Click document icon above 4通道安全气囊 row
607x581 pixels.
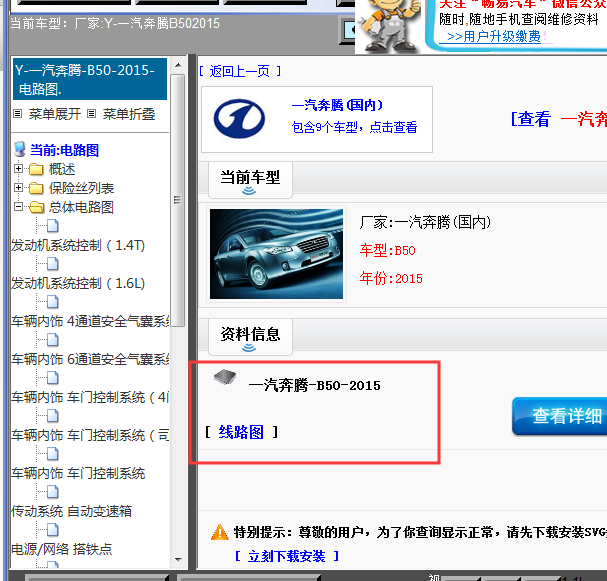point(53,302)
